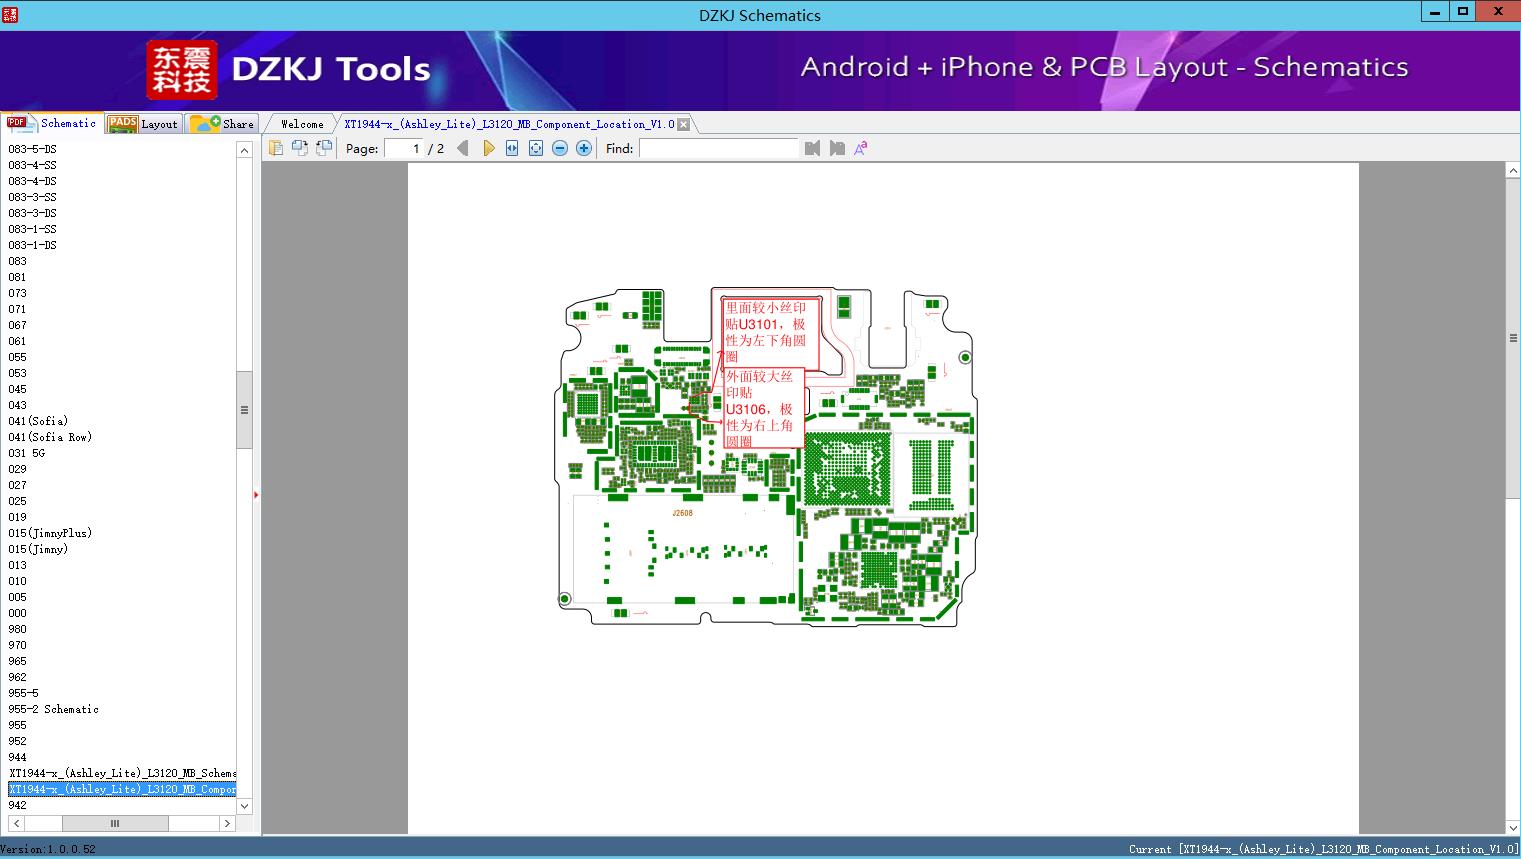Image resolution: width=1521 pixels, height=859 pixels.
Task: Toggle the match case search option
Action: (x=861, y=148)
